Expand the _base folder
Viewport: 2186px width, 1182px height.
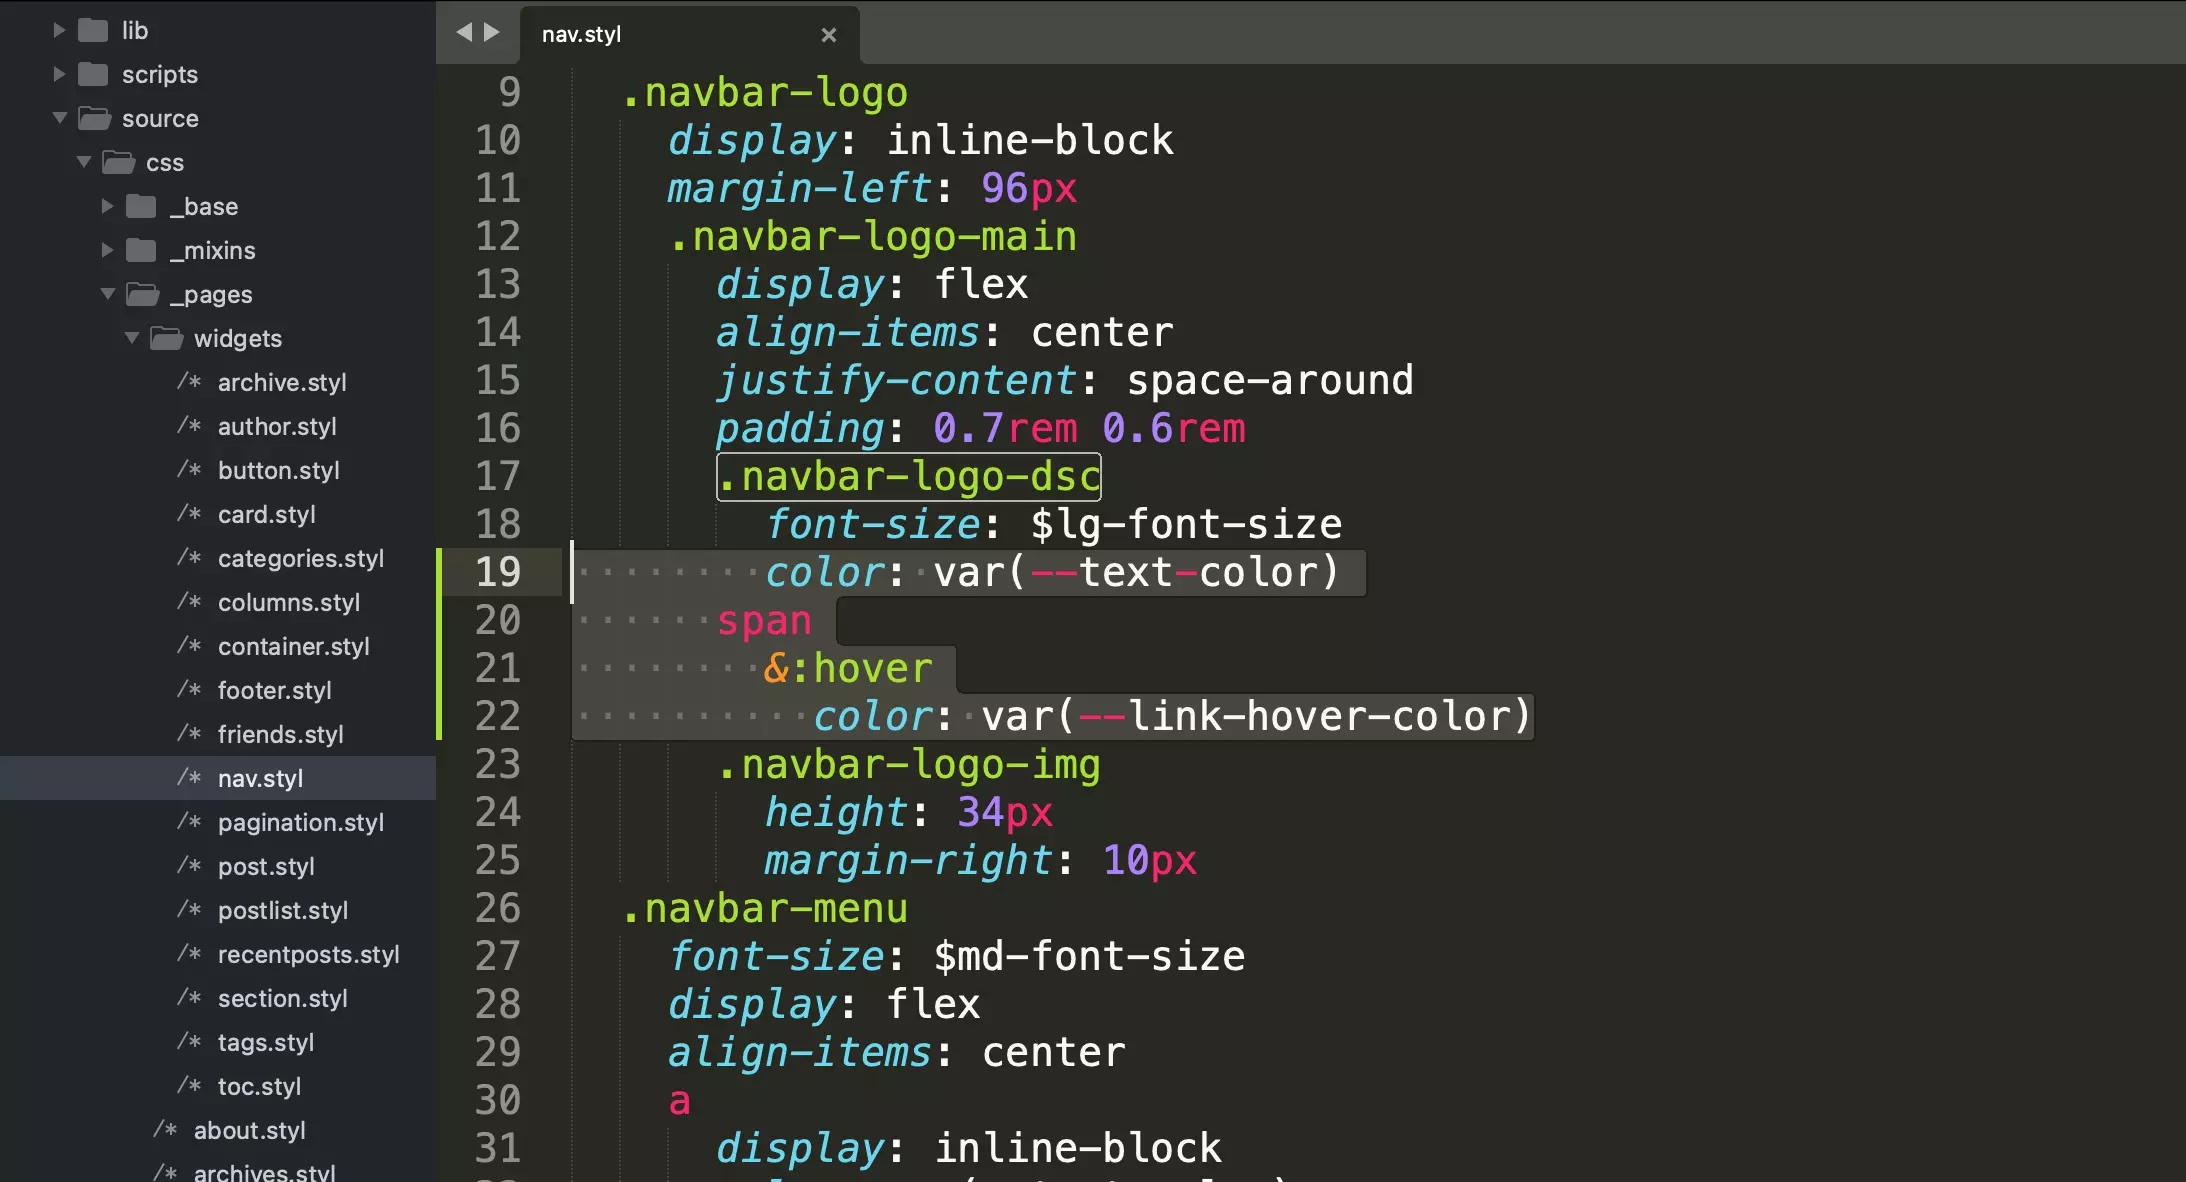click(x=107, y=206)
